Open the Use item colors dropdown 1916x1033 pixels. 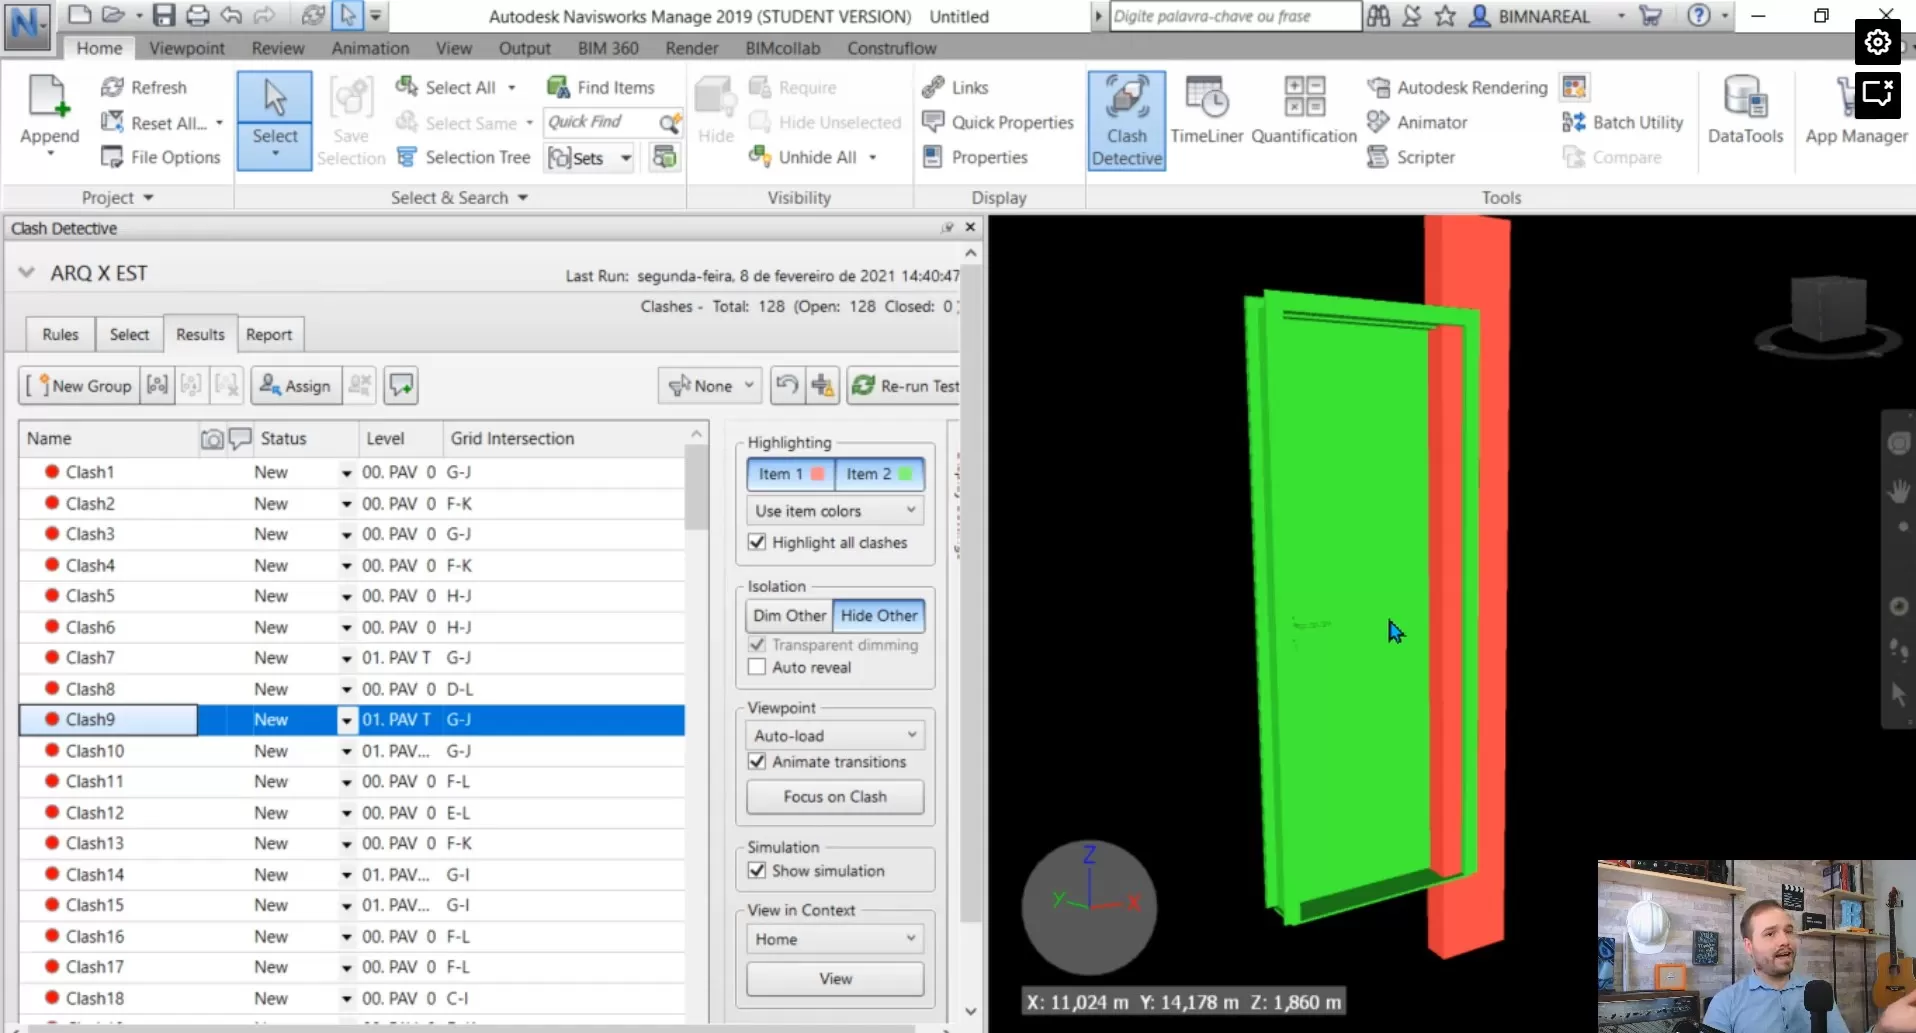(x=835, y=510)
